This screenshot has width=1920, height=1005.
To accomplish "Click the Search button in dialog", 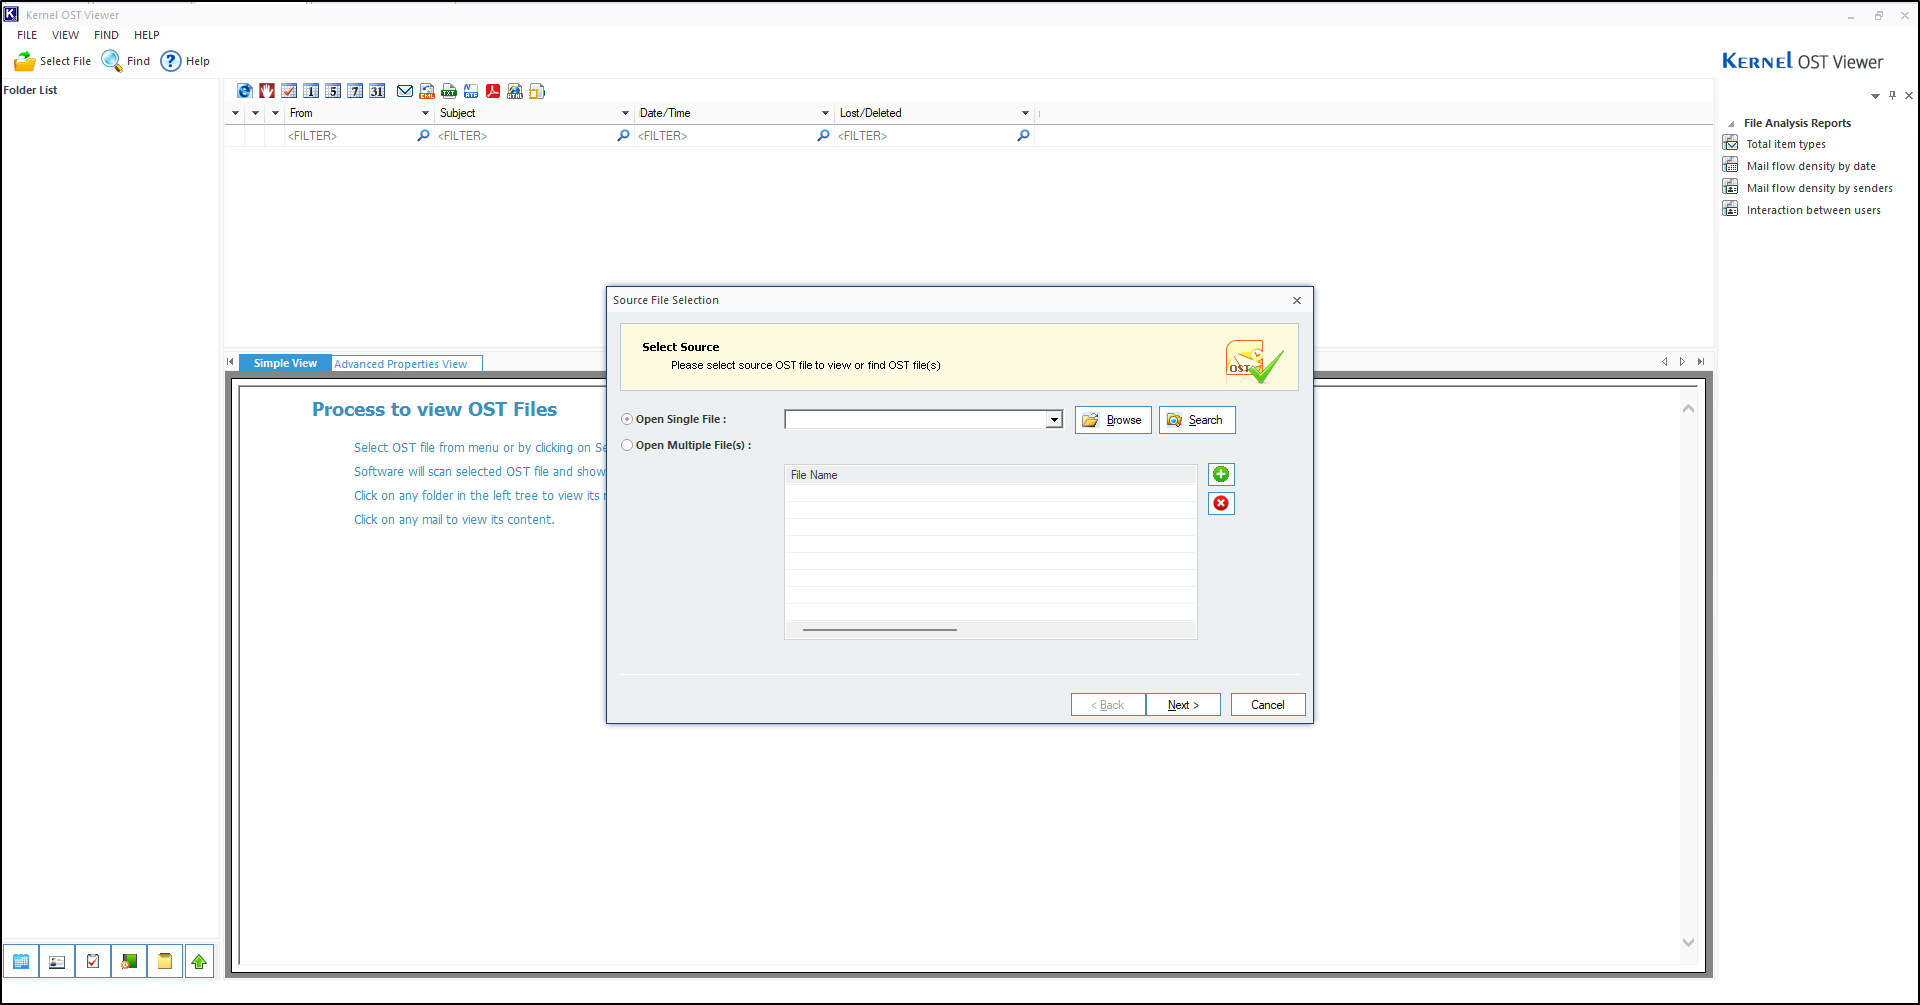I will click(x=1197, y=420).
